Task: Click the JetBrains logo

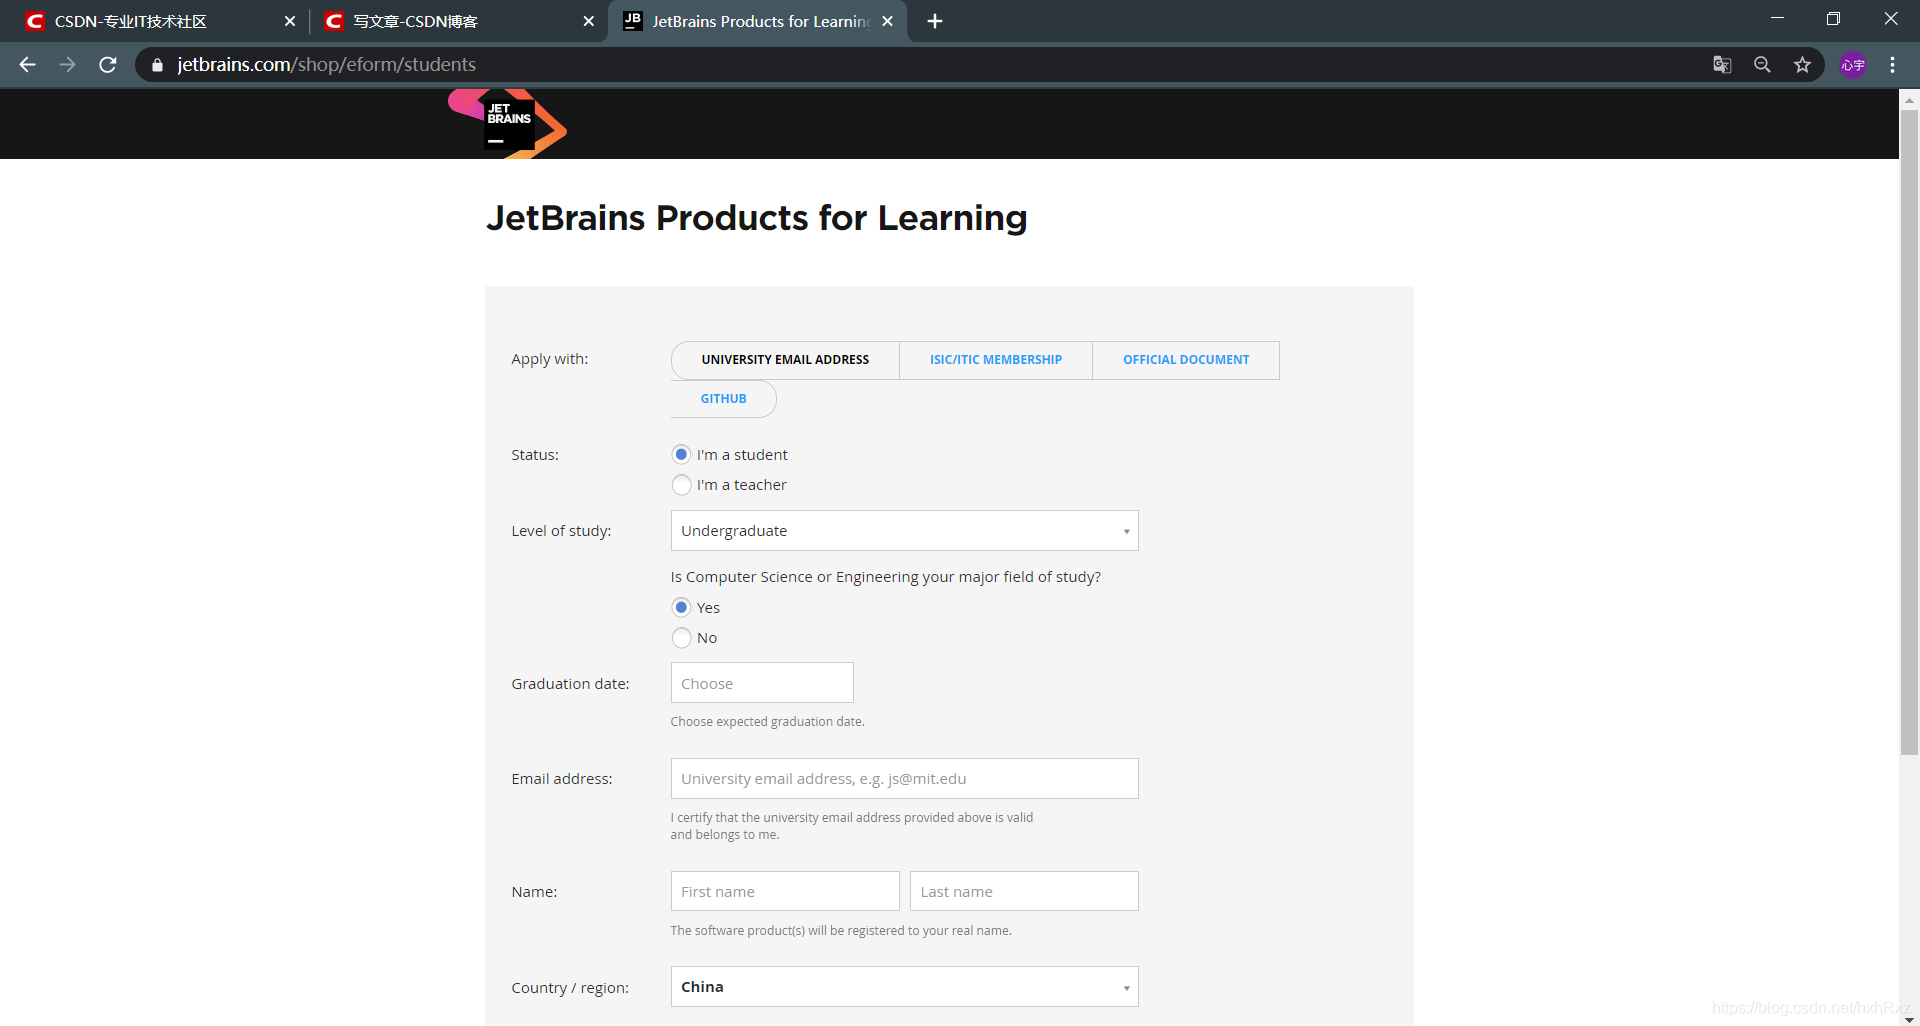Action: 508,124
